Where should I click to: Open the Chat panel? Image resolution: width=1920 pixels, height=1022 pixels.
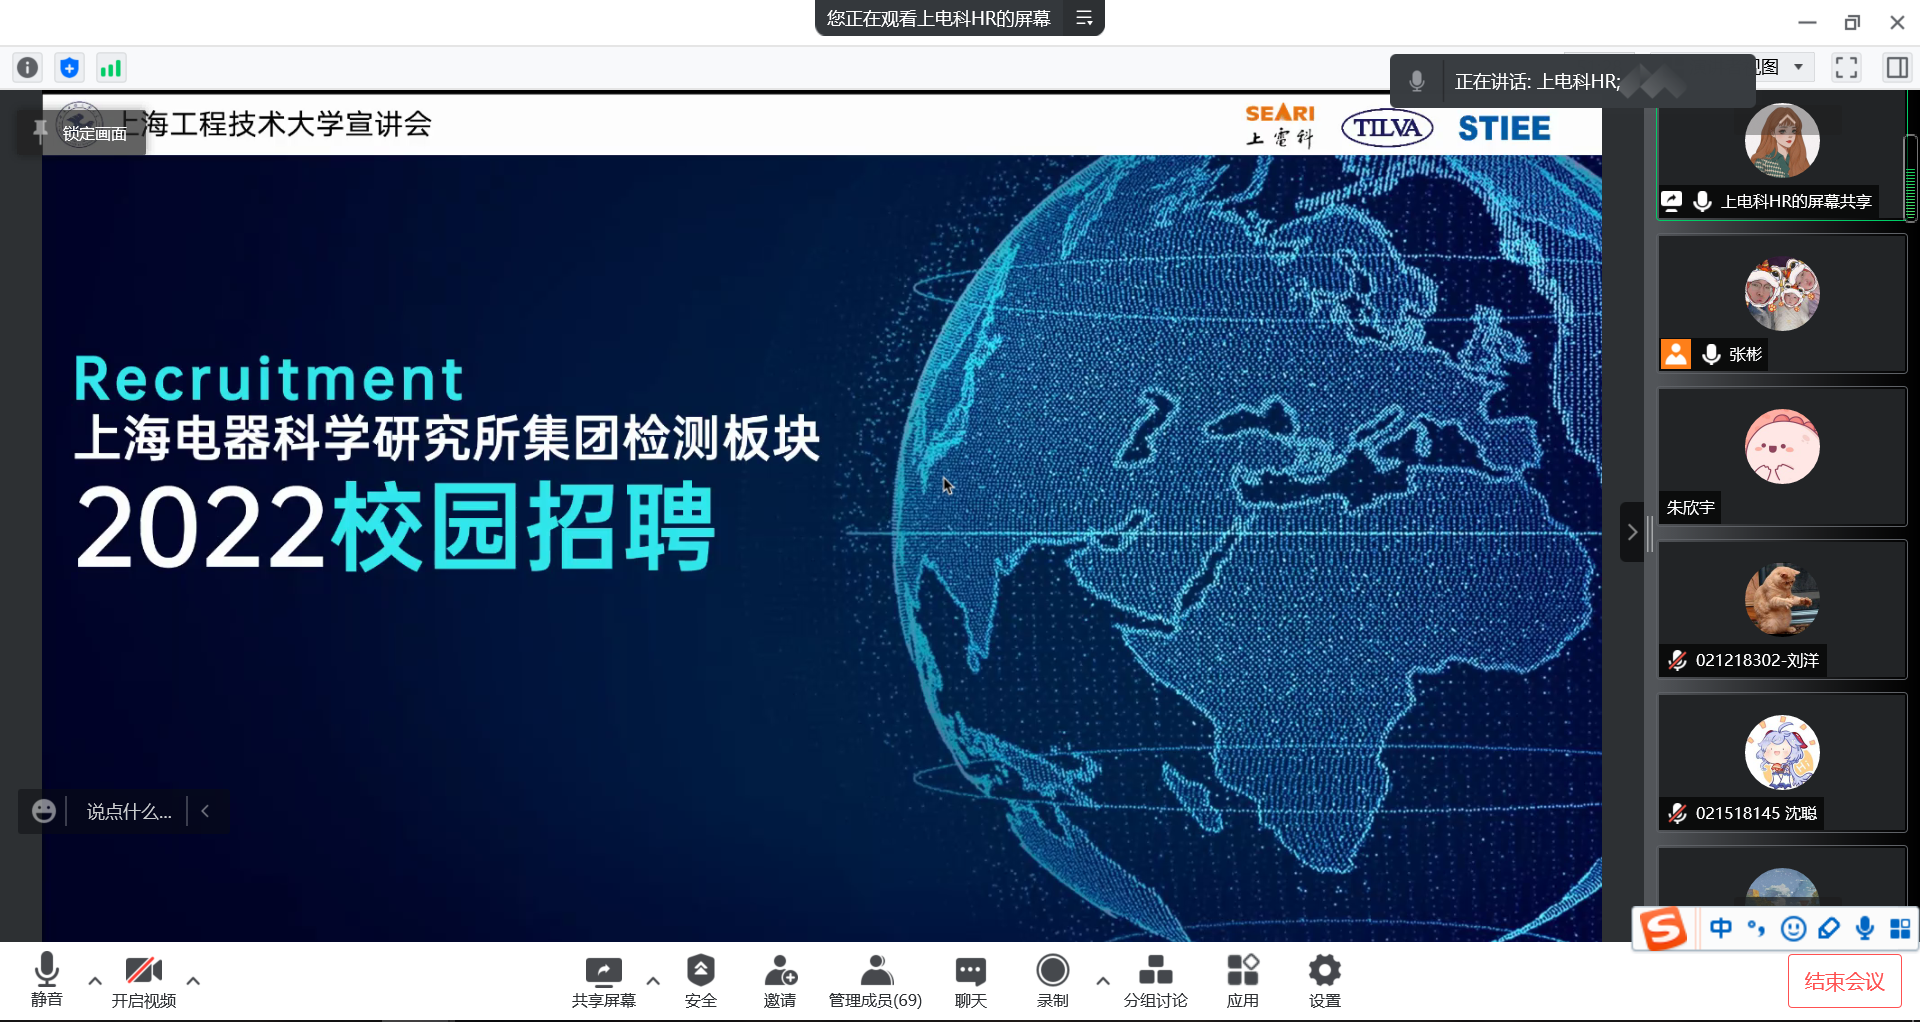(970, 980)
